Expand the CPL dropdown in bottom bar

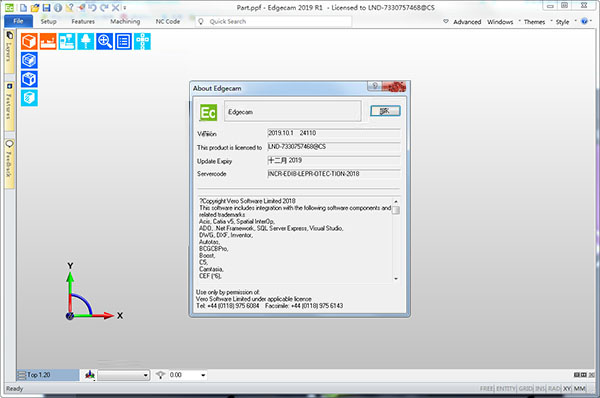(145, 375)
